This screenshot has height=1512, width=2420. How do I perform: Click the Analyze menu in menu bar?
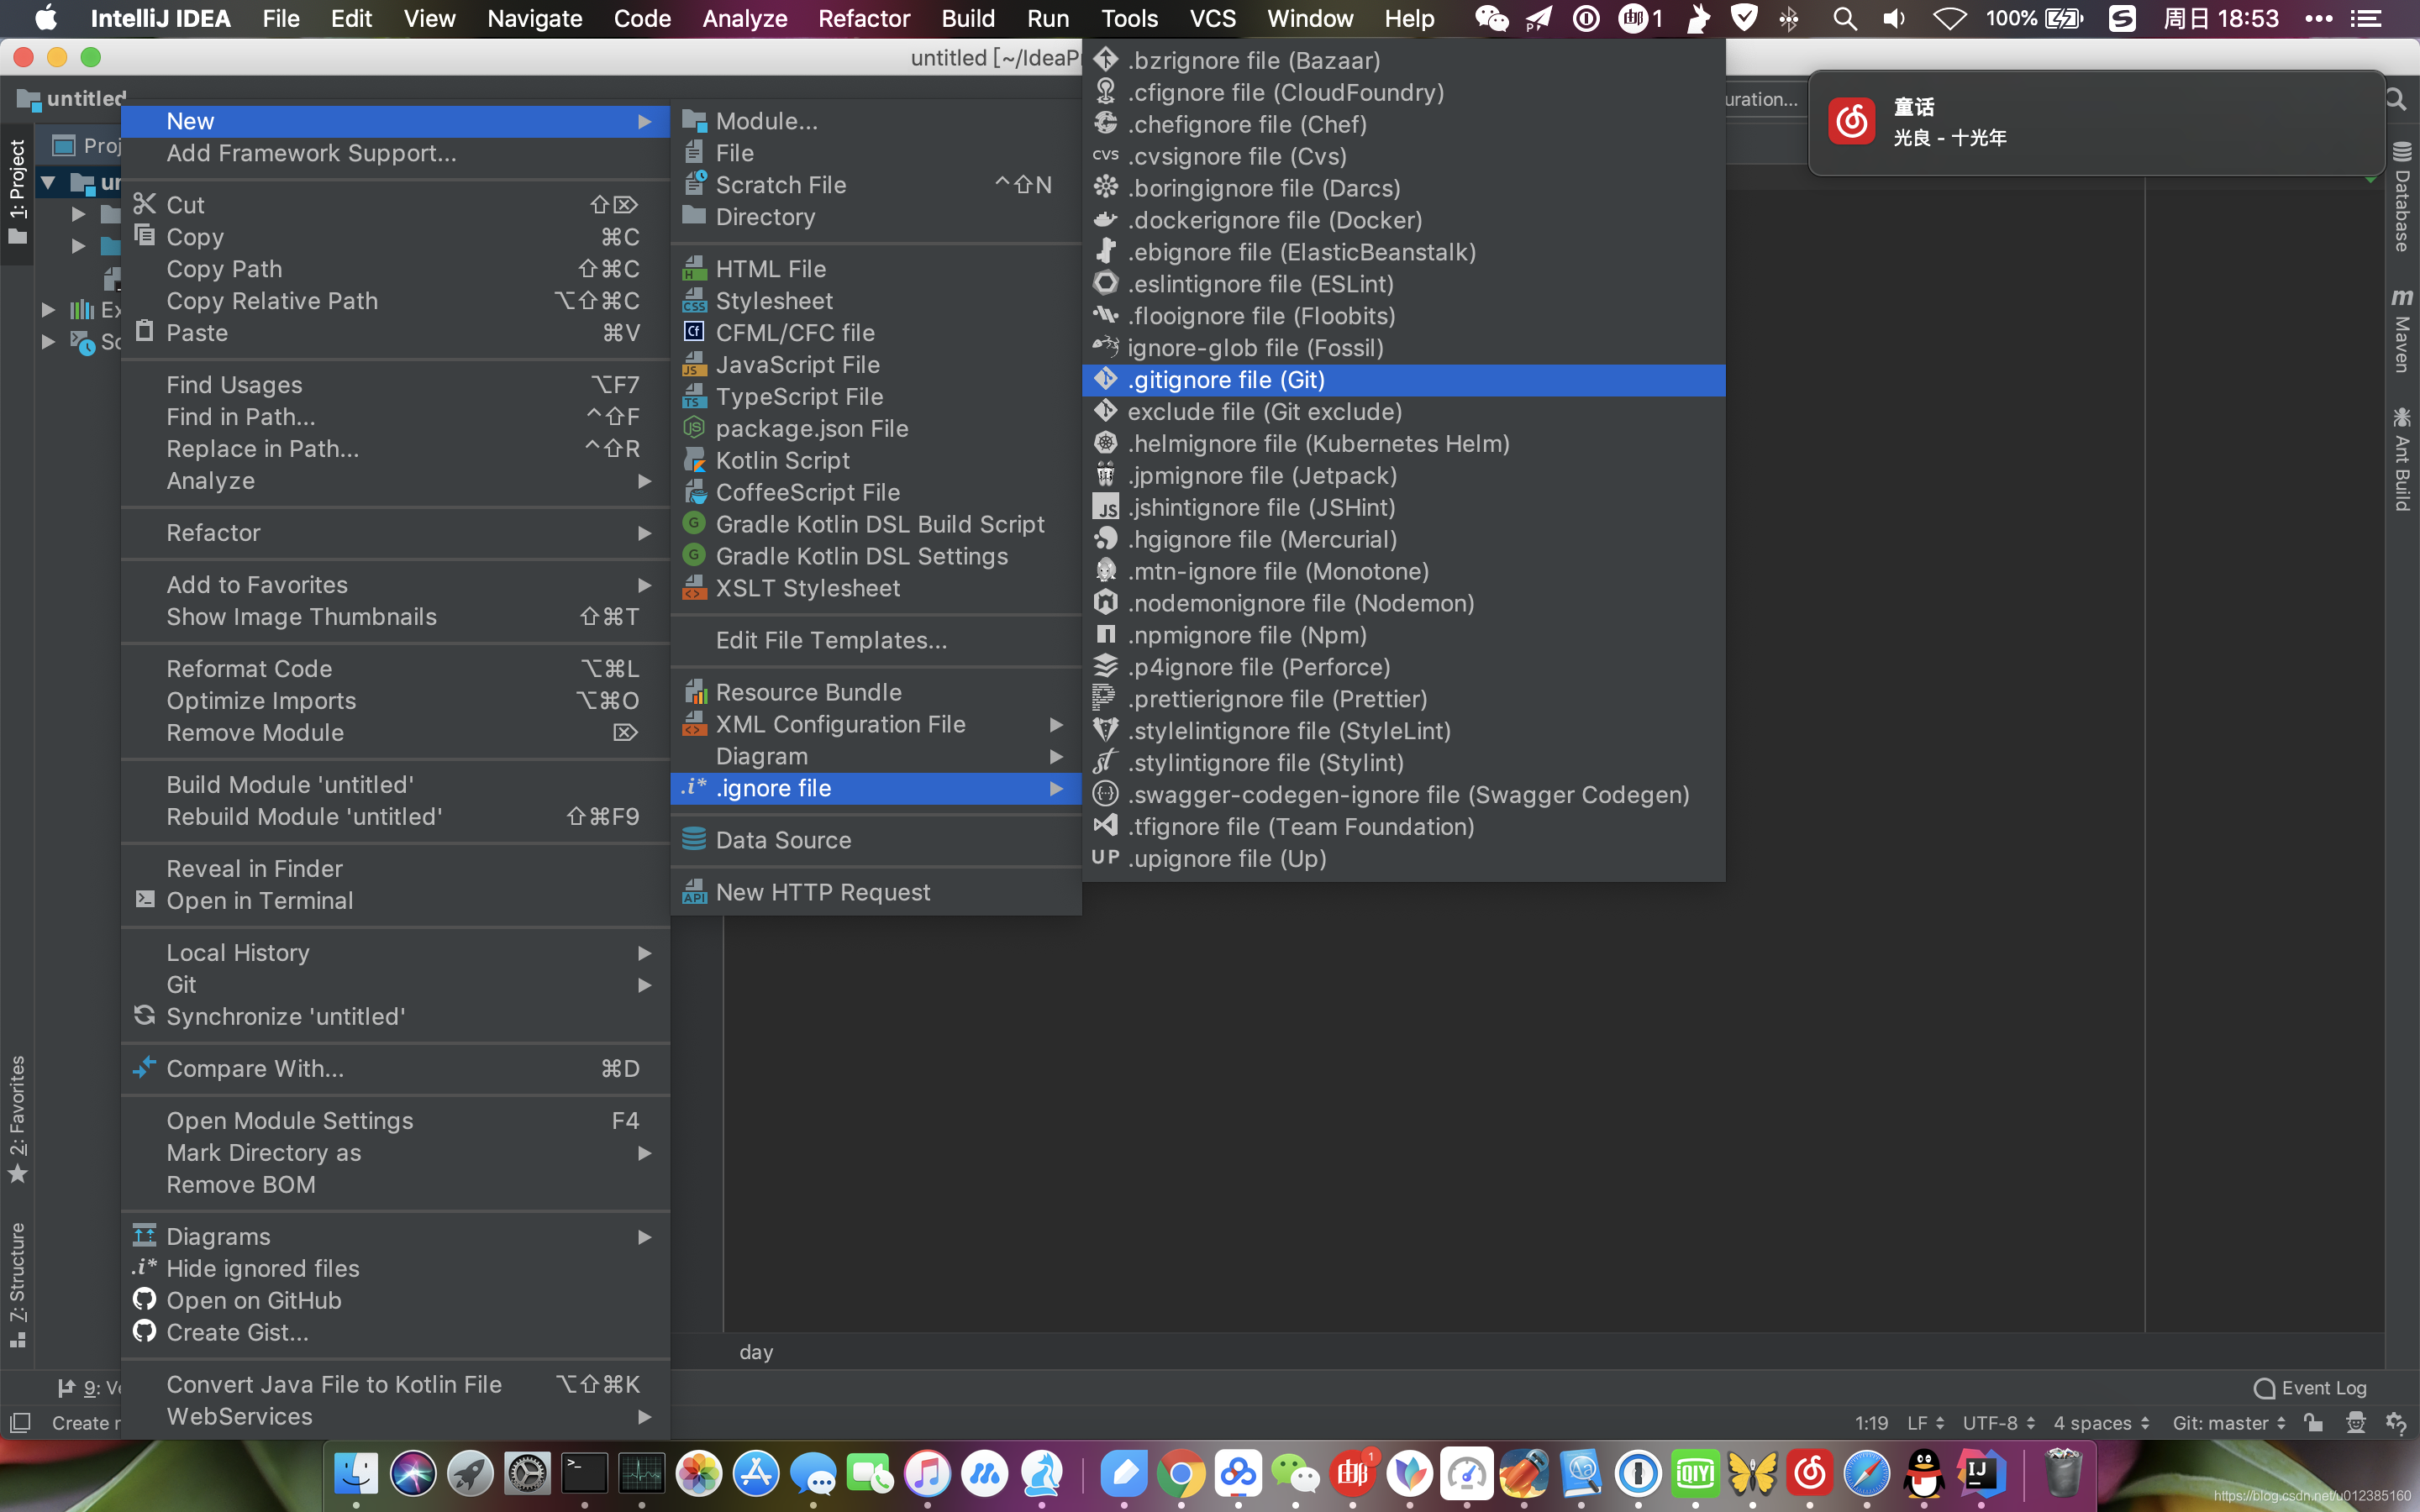coord(745,19)
